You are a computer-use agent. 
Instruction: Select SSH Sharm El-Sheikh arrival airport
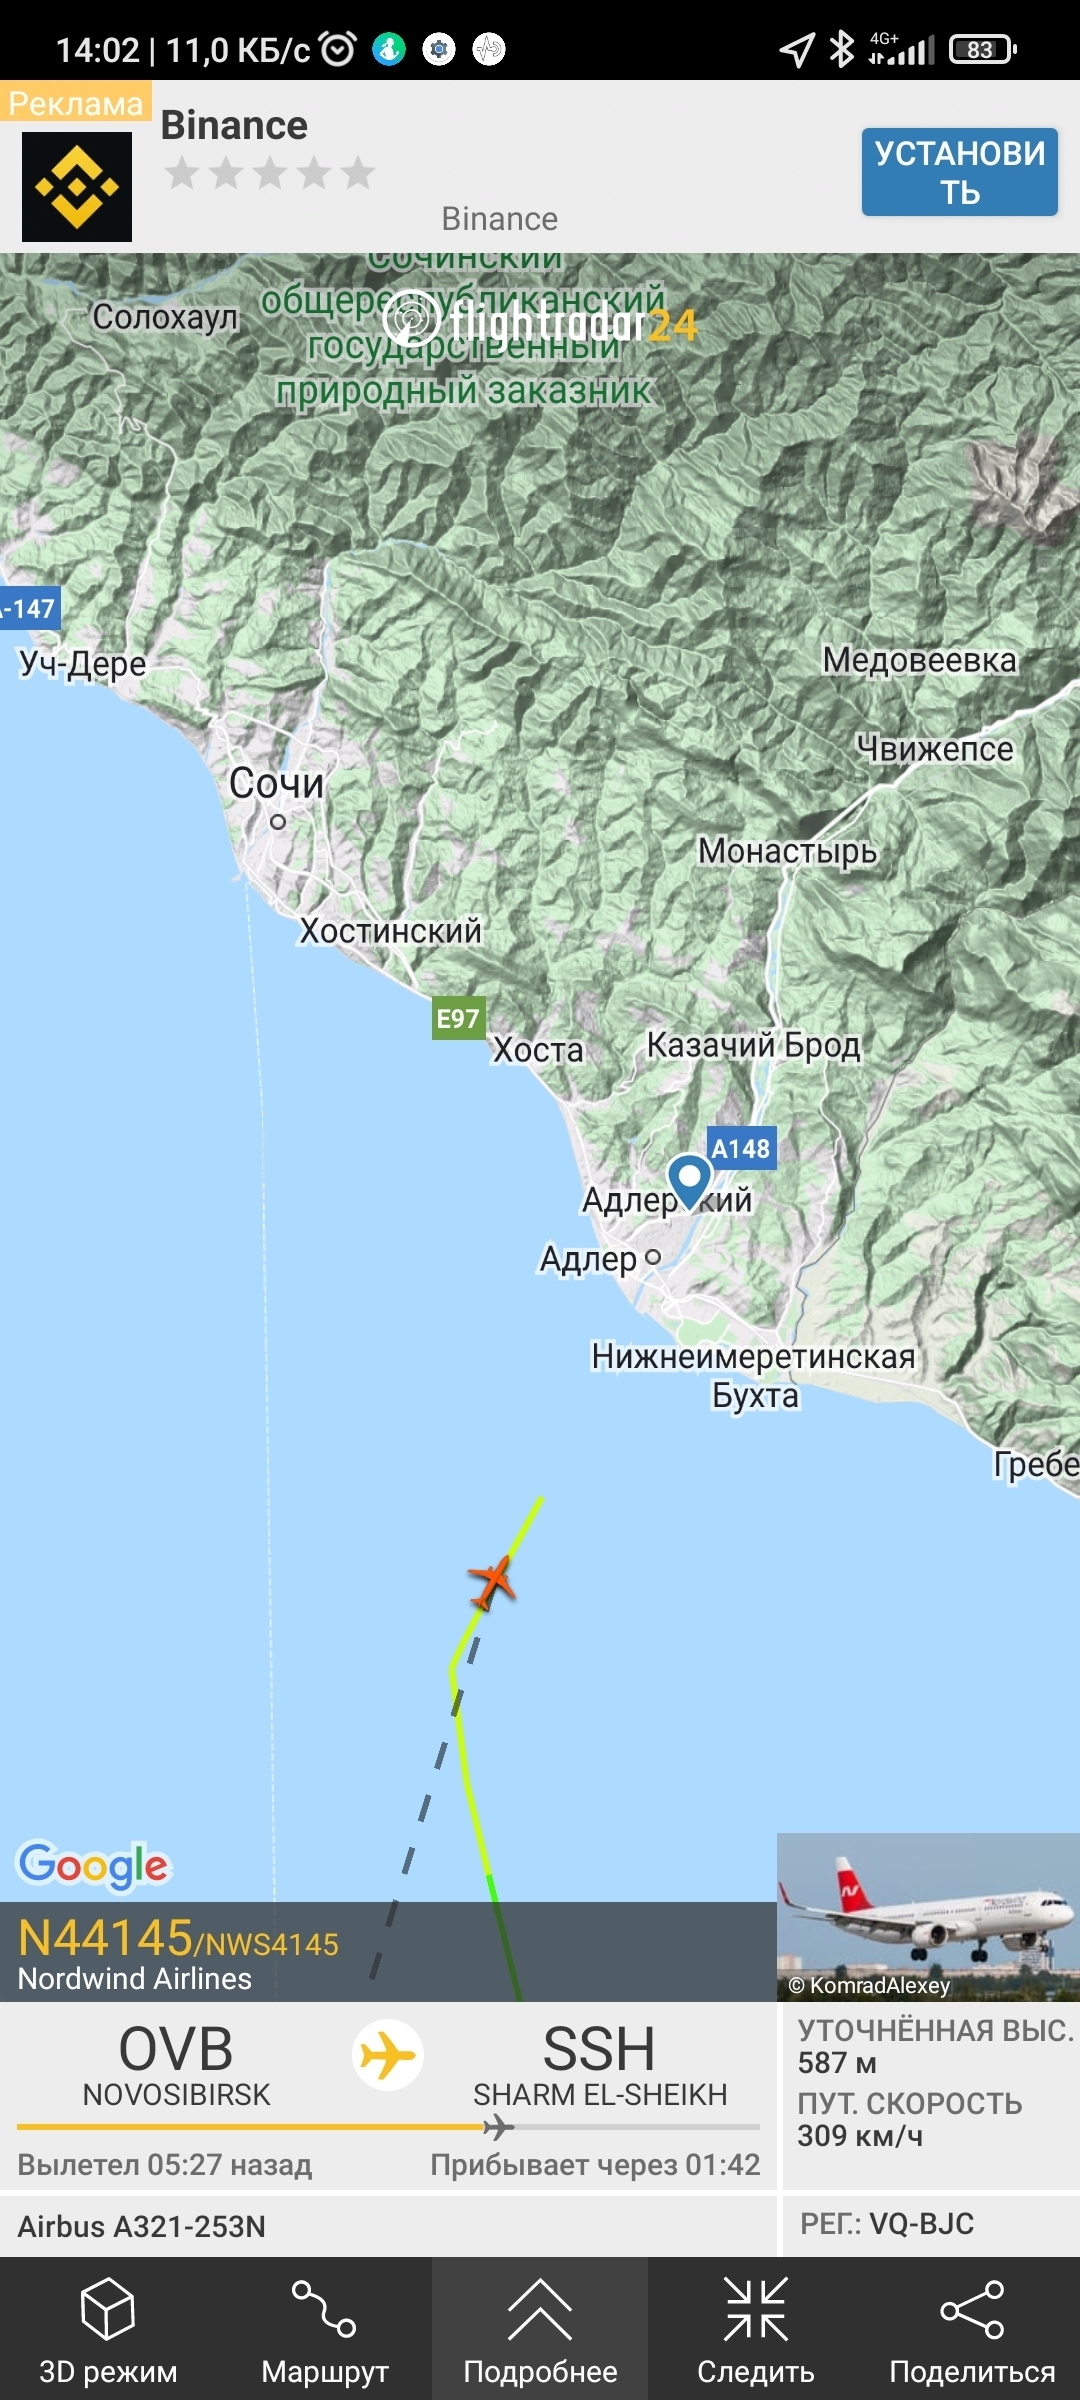coord(600,2065)
